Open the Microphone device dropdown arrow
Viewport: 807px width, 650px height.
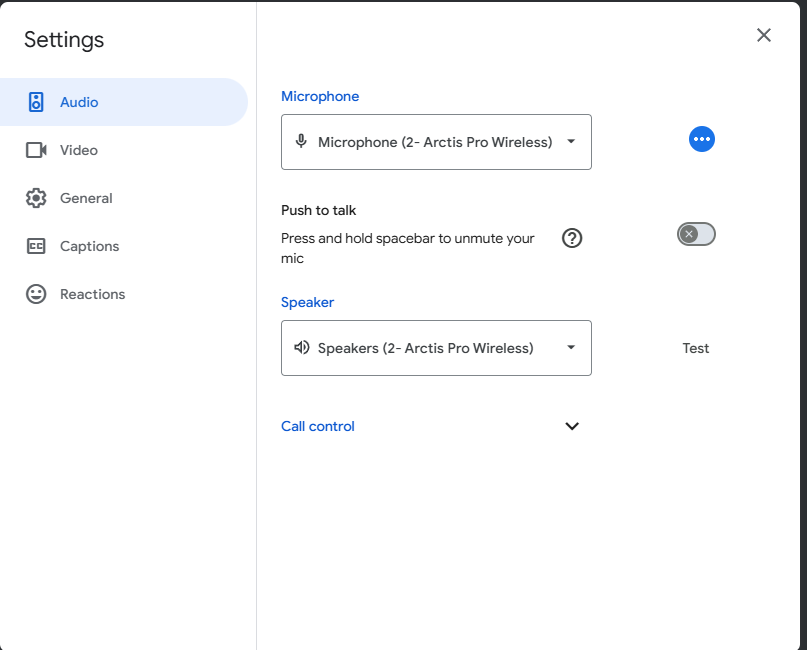(x=571, y=142)
